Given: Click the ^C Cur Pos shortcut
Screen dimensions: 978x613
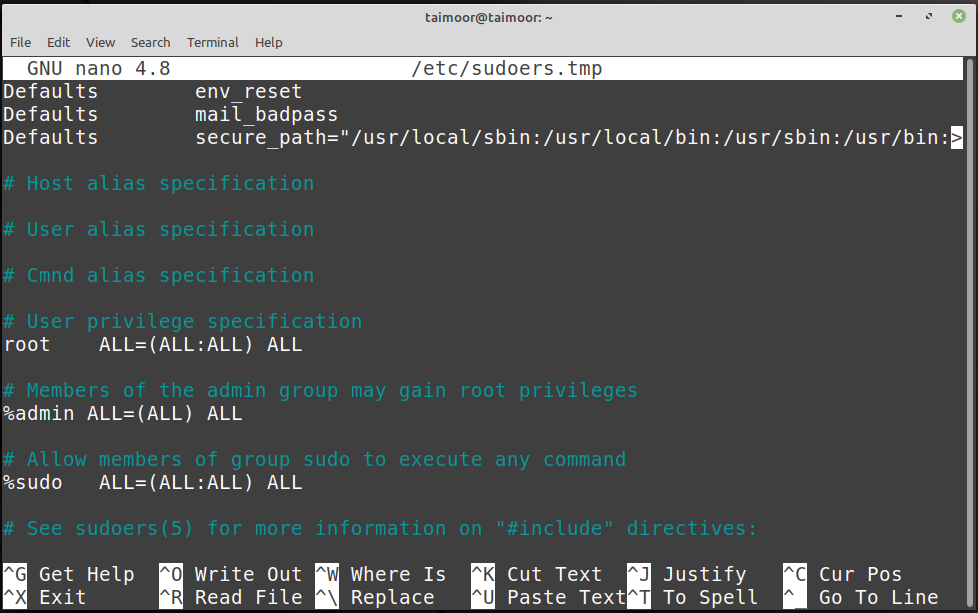Looking at the screenshot, I should (x=843, y=574).
